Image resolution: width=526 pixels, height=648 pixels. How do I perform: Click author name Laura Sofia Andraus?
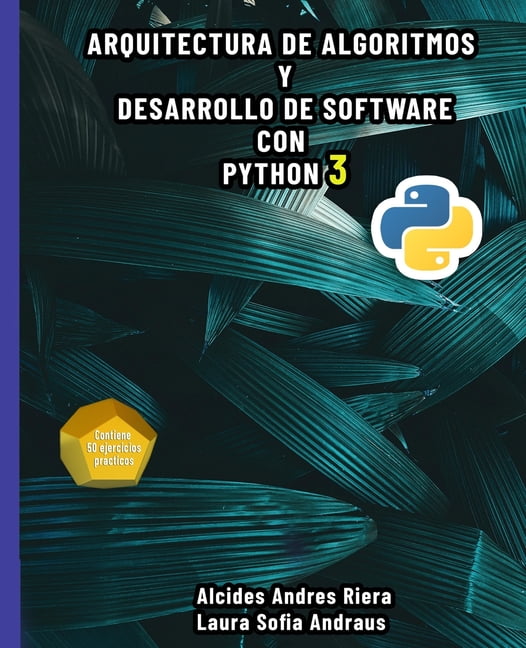point(291,622)
